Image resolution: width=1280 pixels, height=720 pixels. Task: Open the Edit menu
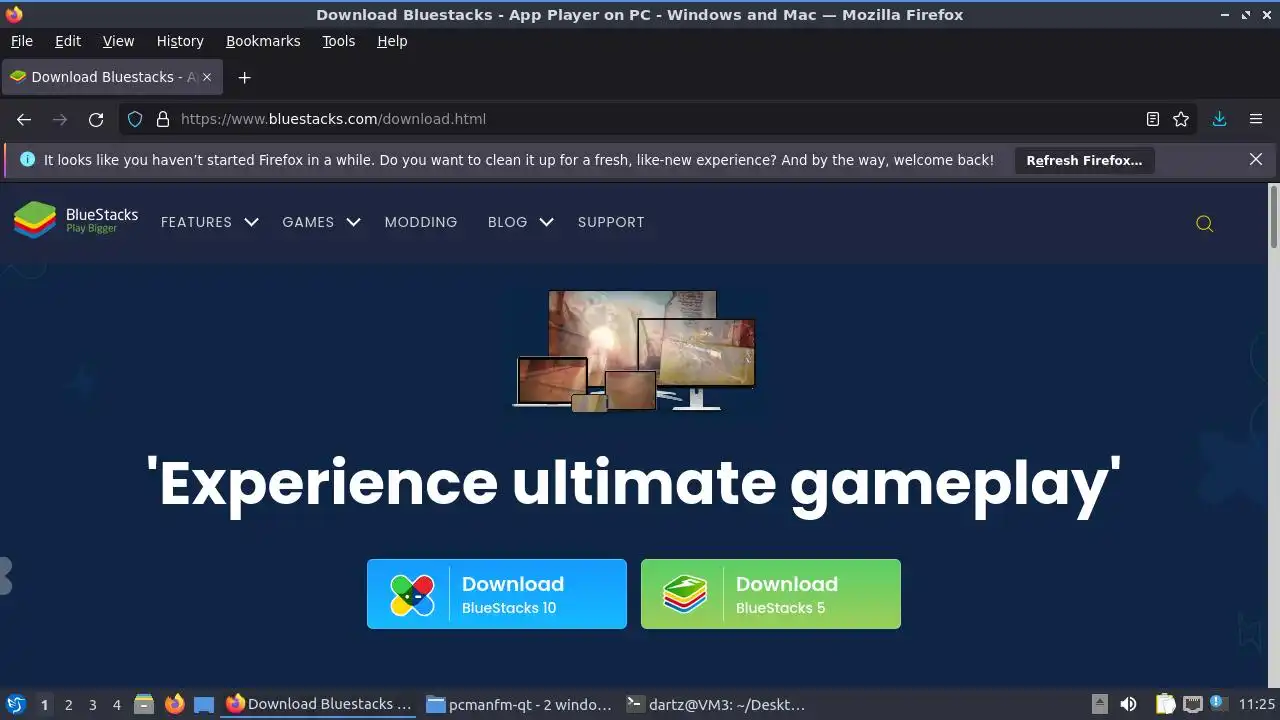coord(68,41)
